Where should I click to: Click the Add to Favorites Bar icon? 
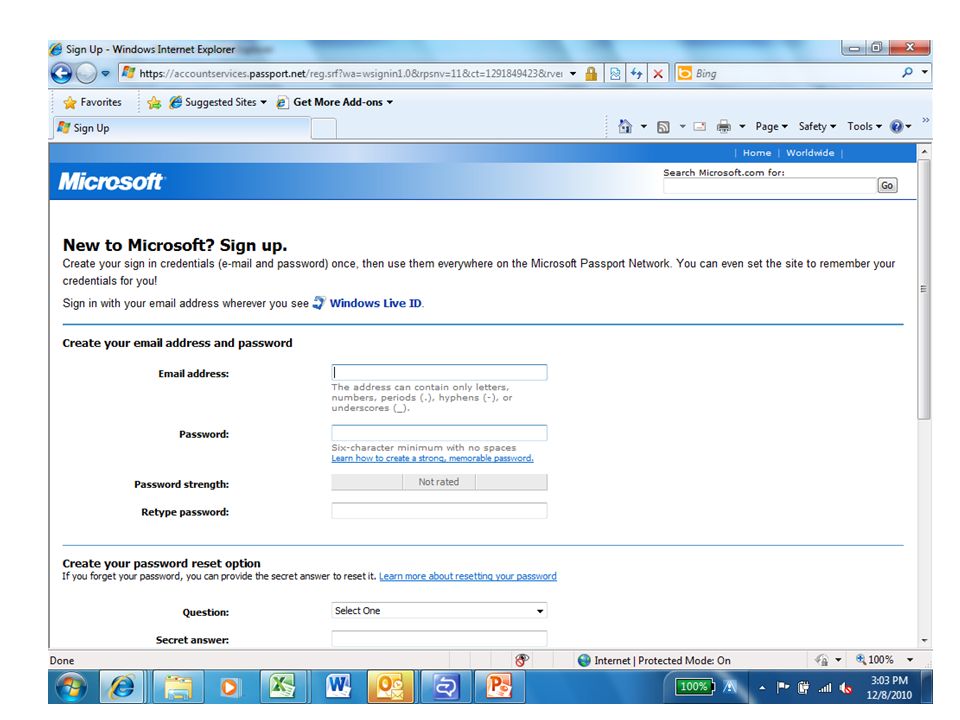point(154,102)
